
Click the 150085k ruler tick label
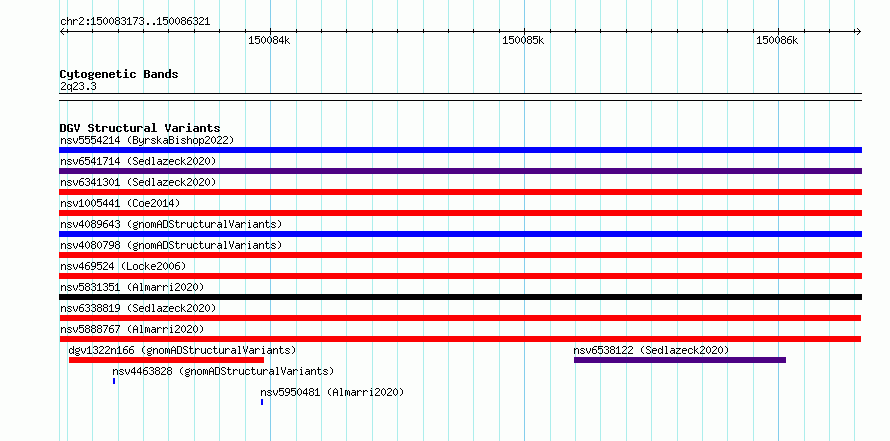(x=523, y=40)
